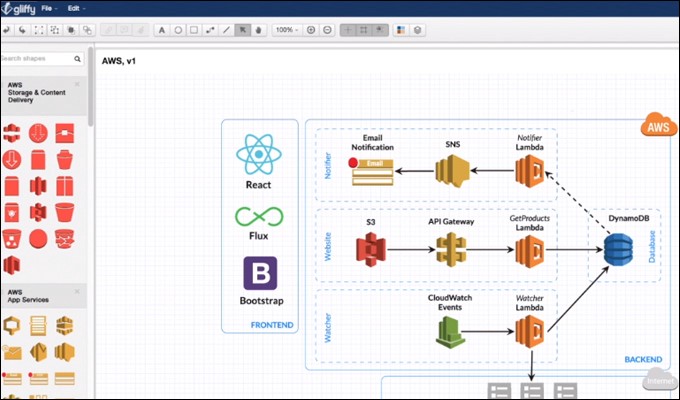
Task: Click the FRONTEND label
Action: [x=272, y=325]
